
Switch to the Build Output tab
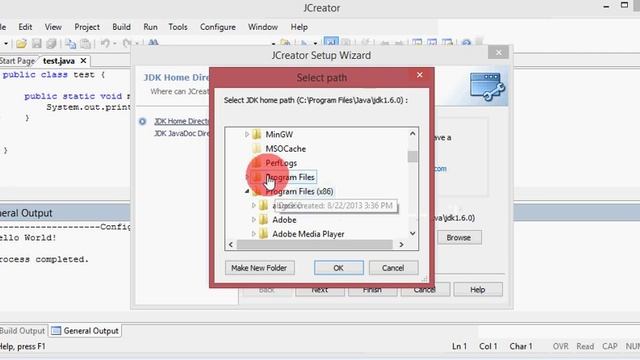click(x=22, y=331)
